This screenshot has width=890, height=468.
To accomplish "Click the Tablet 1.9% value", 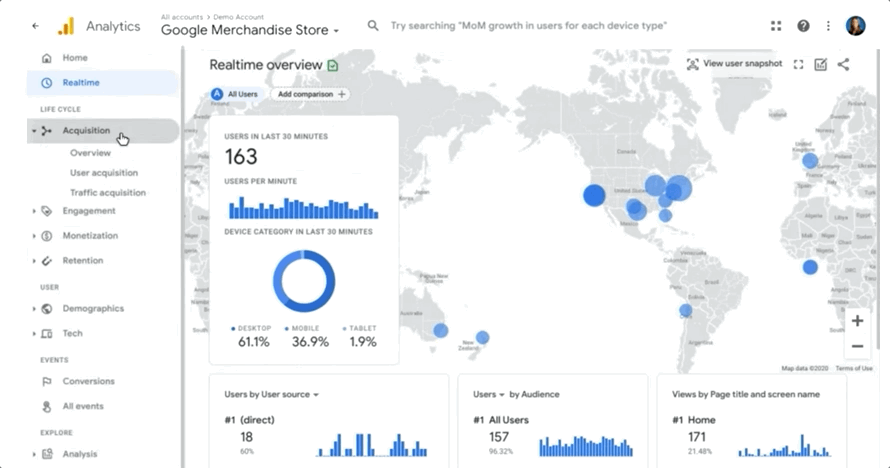I will [363, 342].
